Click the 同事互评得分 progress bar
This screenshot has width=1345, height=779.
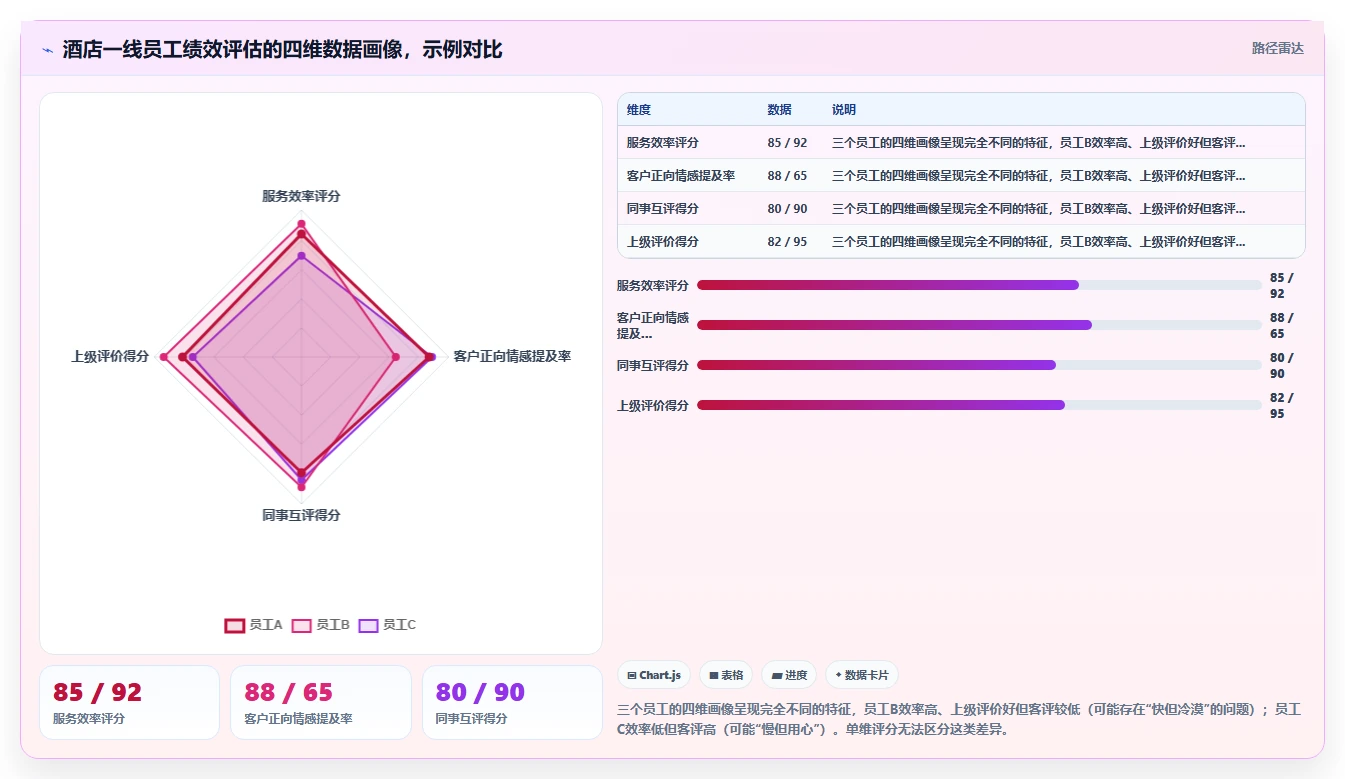pos(979,365)
